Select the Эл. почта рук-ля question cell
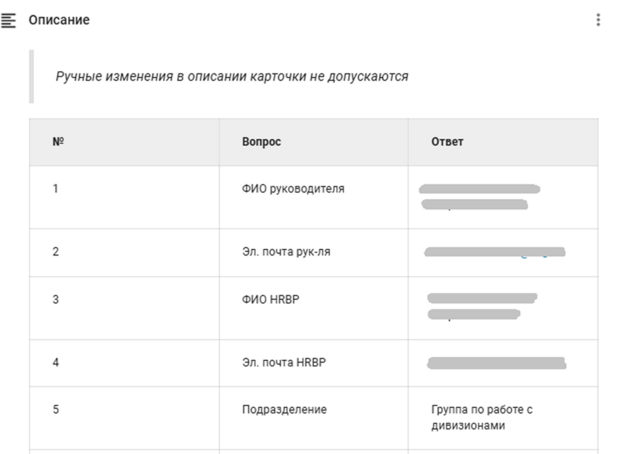The image size is (620, 454). pos(314,252)
